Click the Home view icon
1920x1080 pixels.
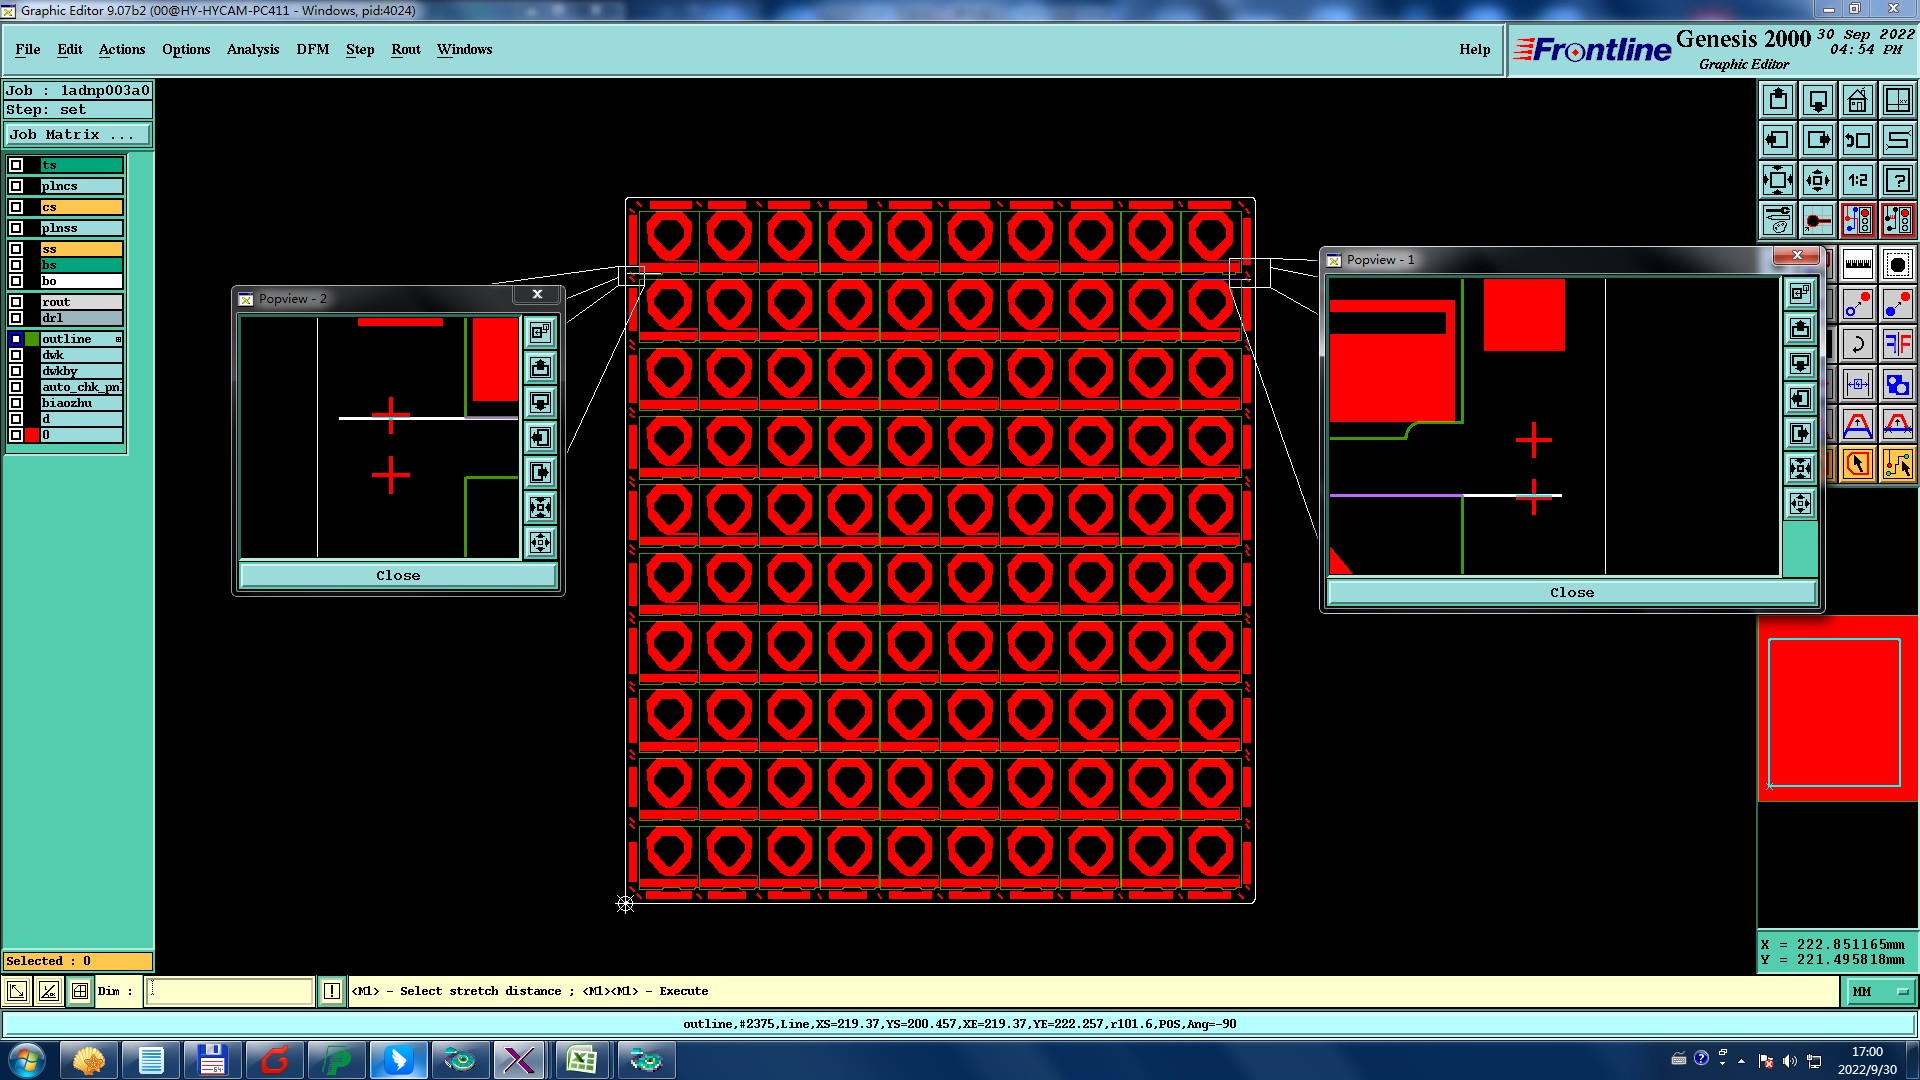coord(1857,100)
